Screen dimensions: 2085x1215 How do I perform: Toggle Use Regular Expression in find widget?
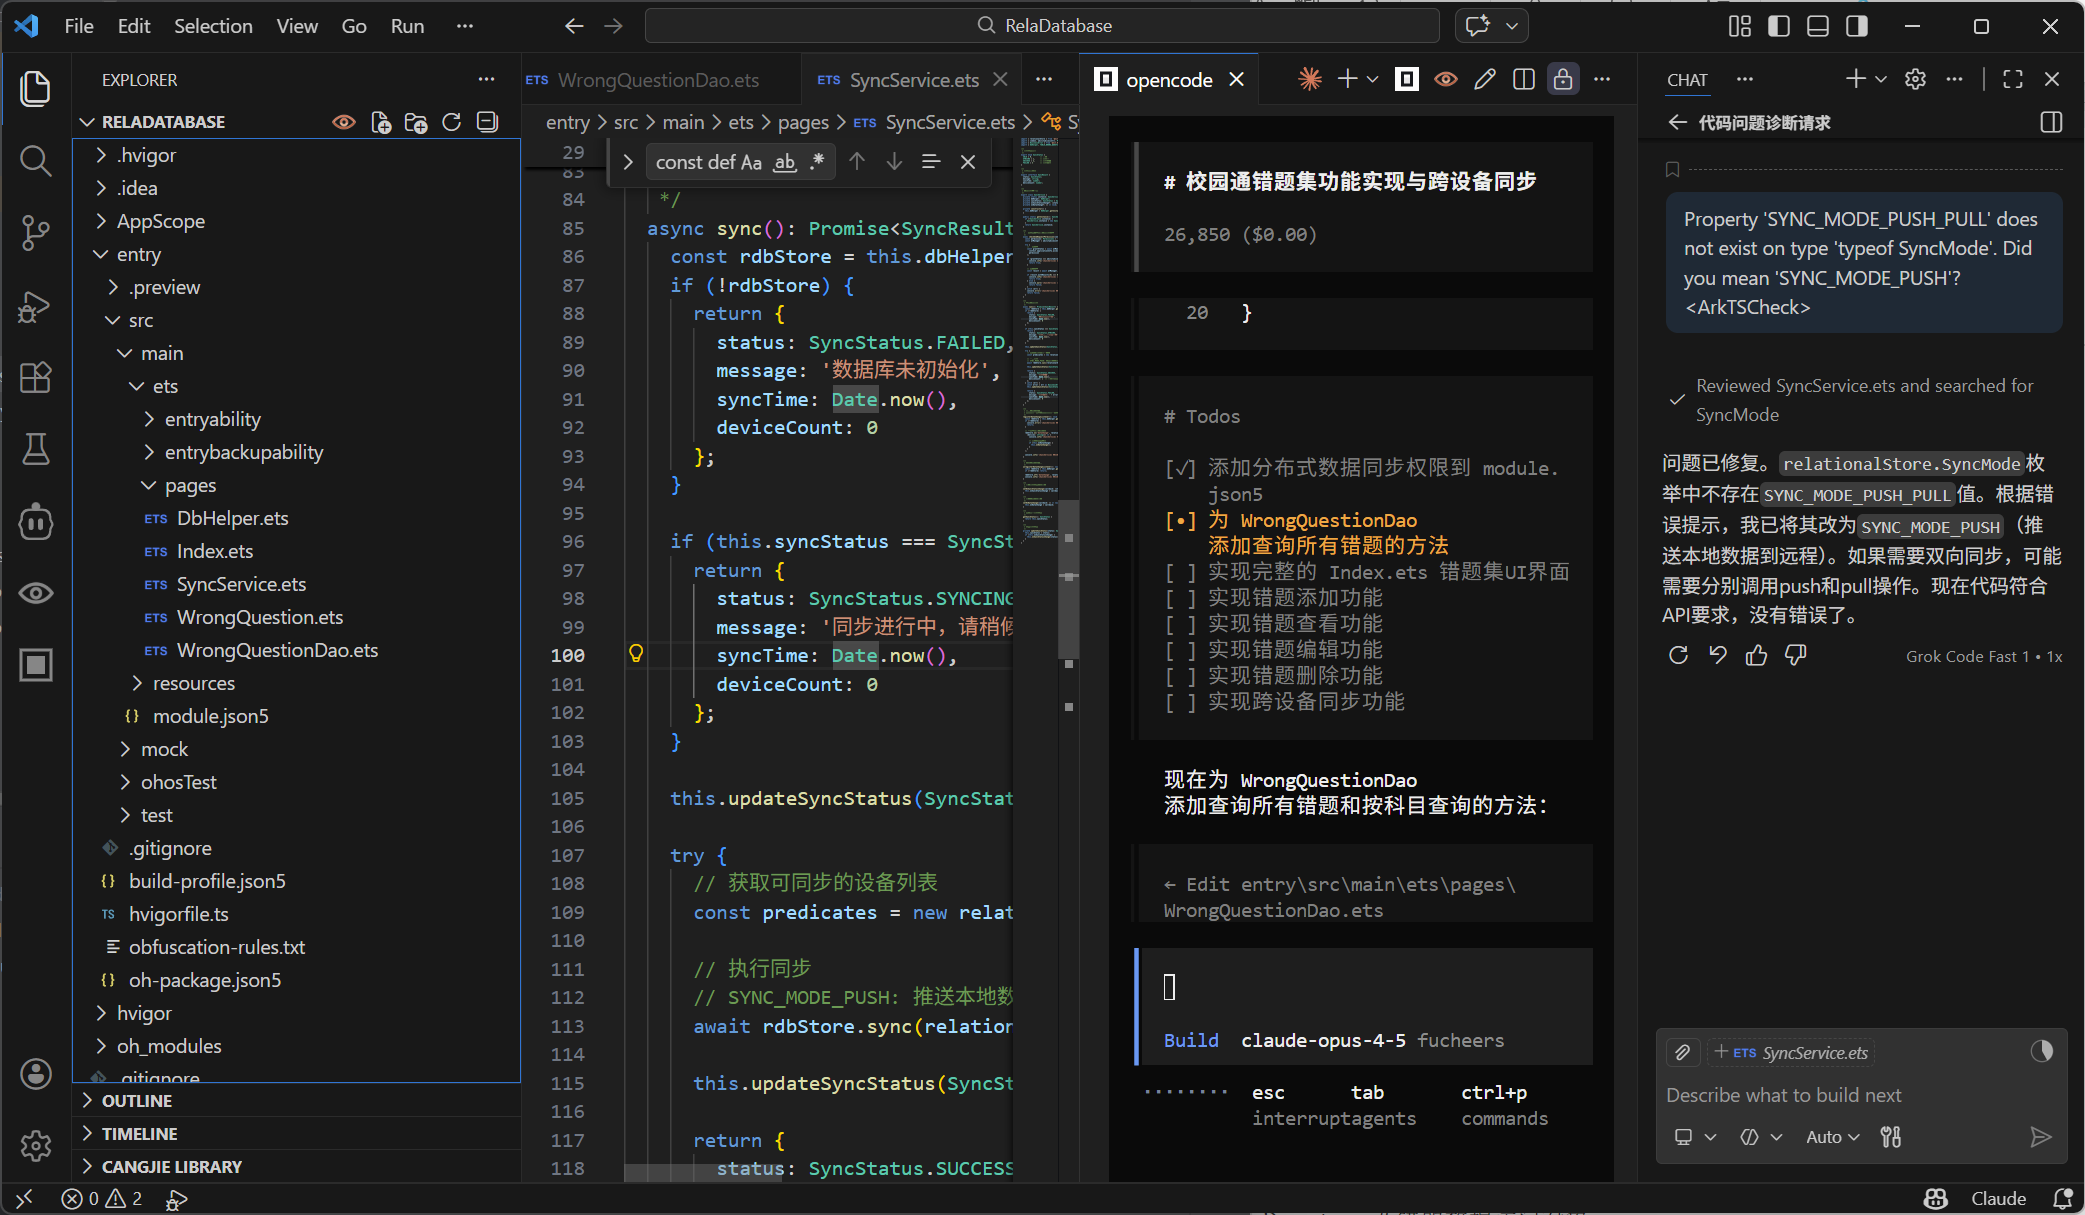coord(818,162)
